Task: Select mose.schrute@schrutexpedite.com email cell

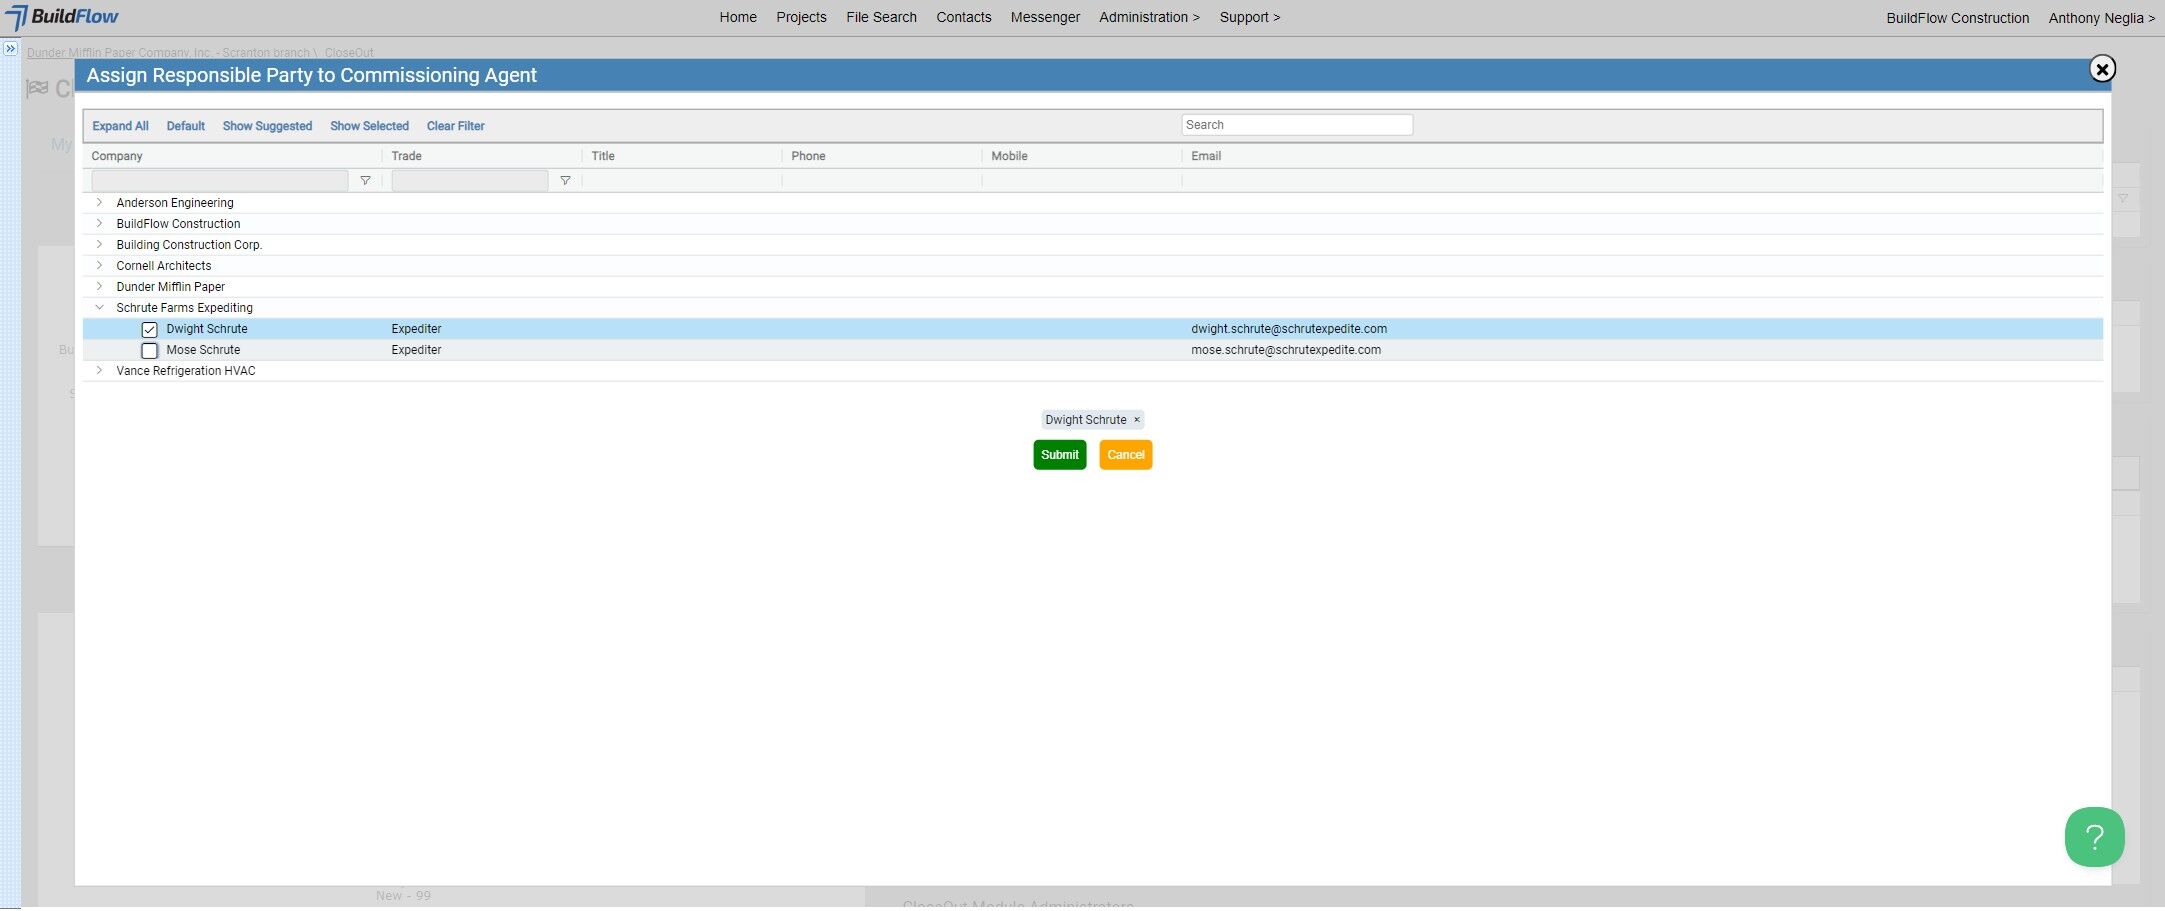Action: click(1286, 350)
